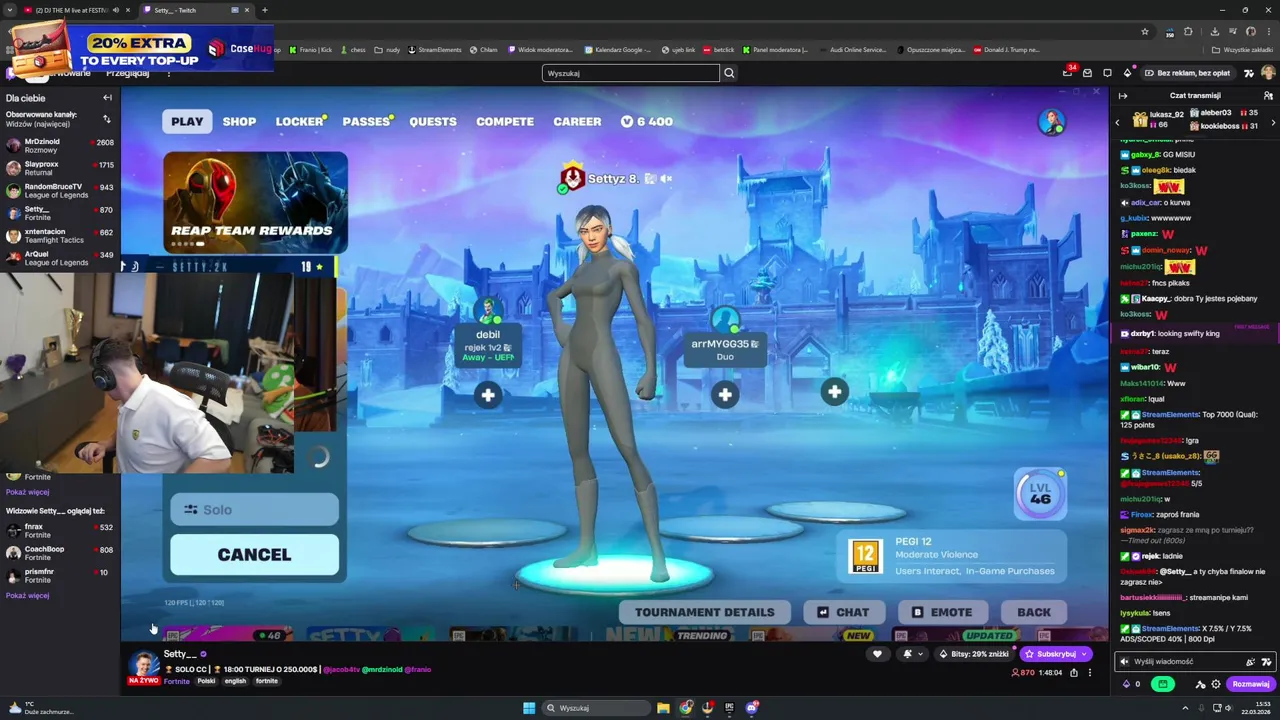Open chat settings gear icon
This screenshot has width=1280, height=720.
[1216, 684]
